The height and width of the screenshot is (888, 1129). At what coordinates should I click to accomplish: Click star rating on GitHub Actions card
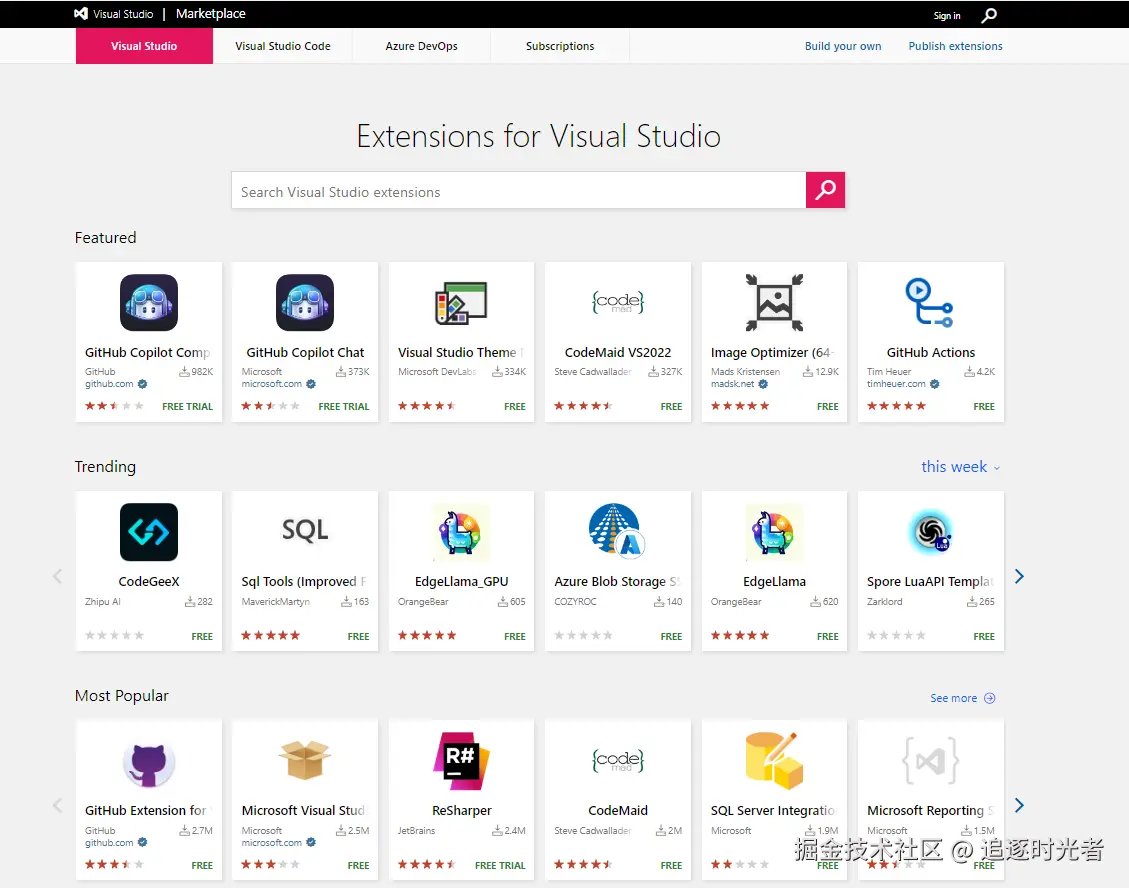coord(896,406)
